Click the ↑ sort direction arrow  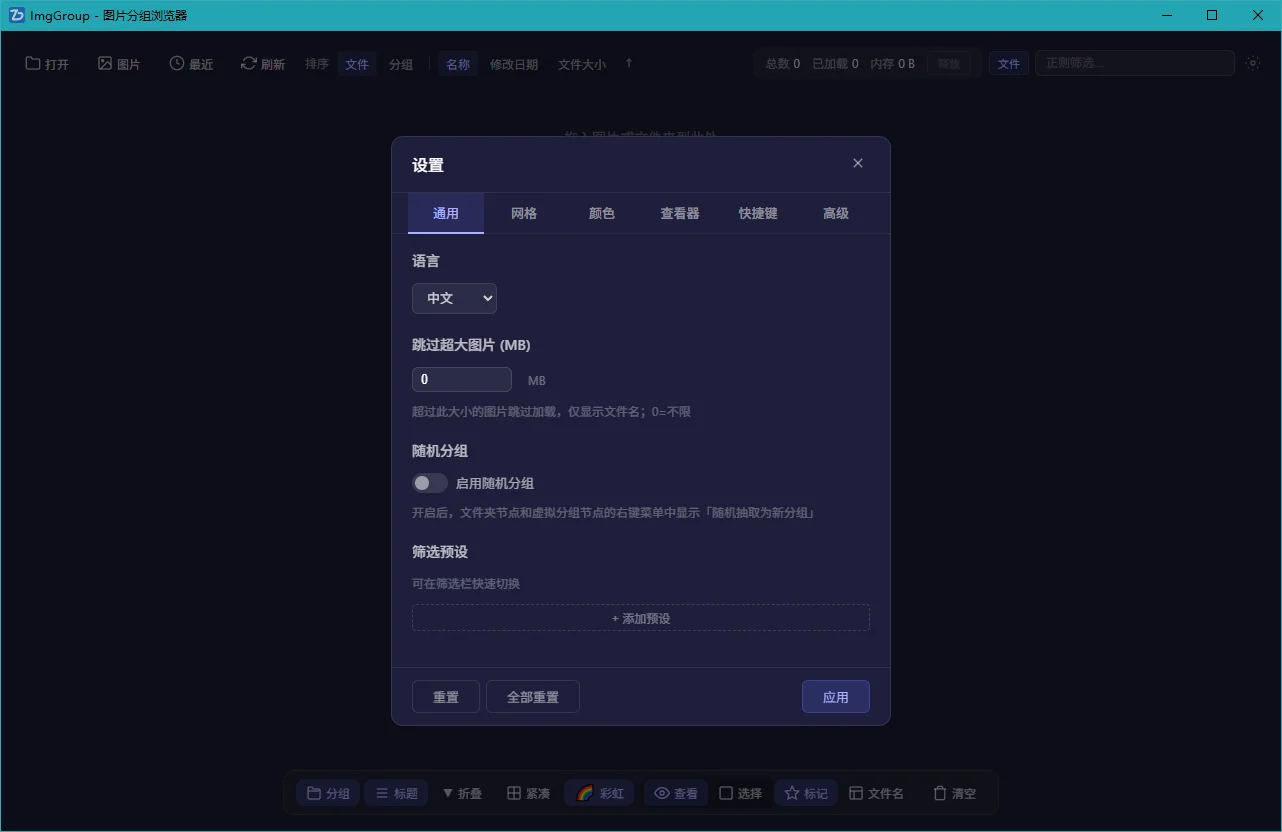[x=629, y=63]
